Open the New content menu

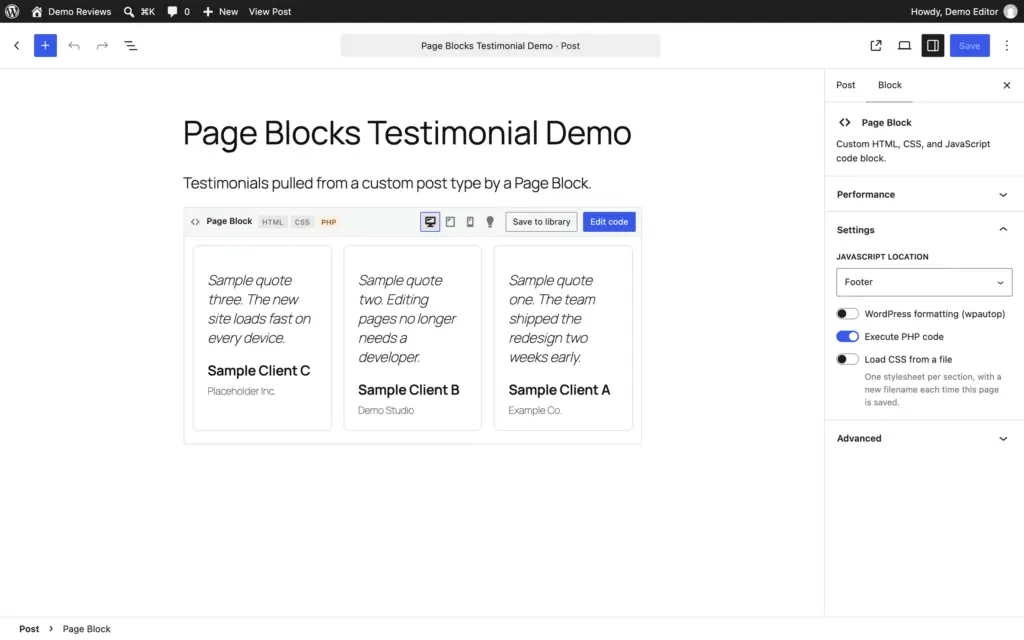click(x=220, y=11)
